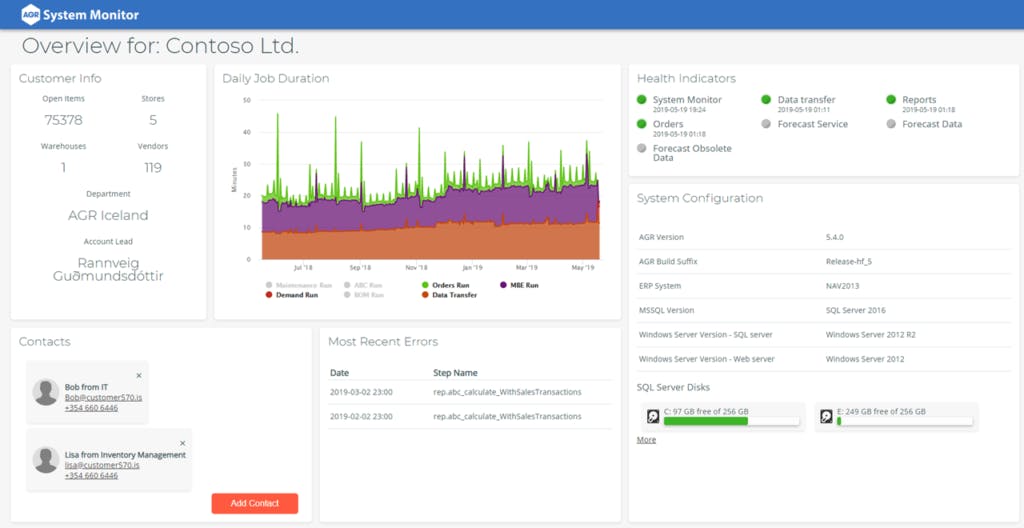Click the Forecast Service grey status dot
Screen dimensions: 1024x528
point(766,124)
